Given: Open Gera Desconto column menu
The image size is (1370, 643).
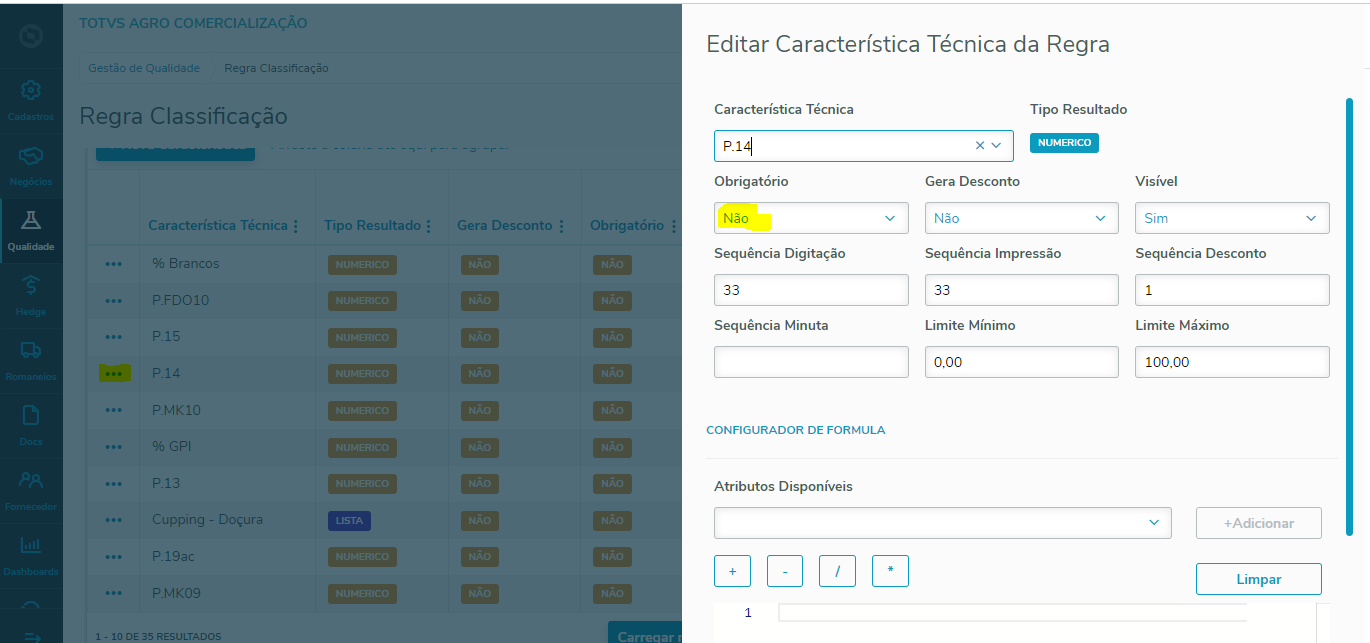Looking at the screenshot, I should tap(561, 227).
